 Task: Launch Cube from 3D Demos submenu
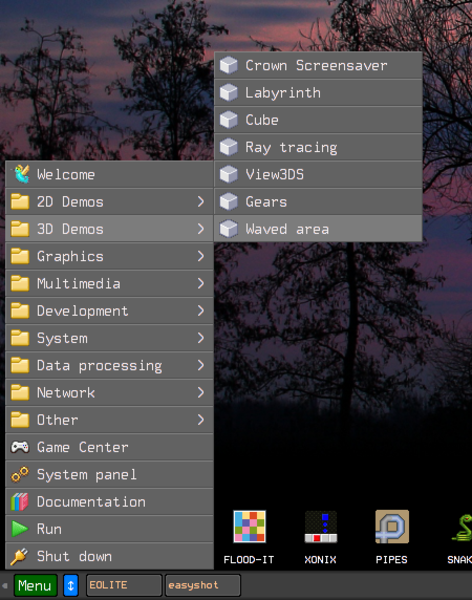[x=318, y=120]
